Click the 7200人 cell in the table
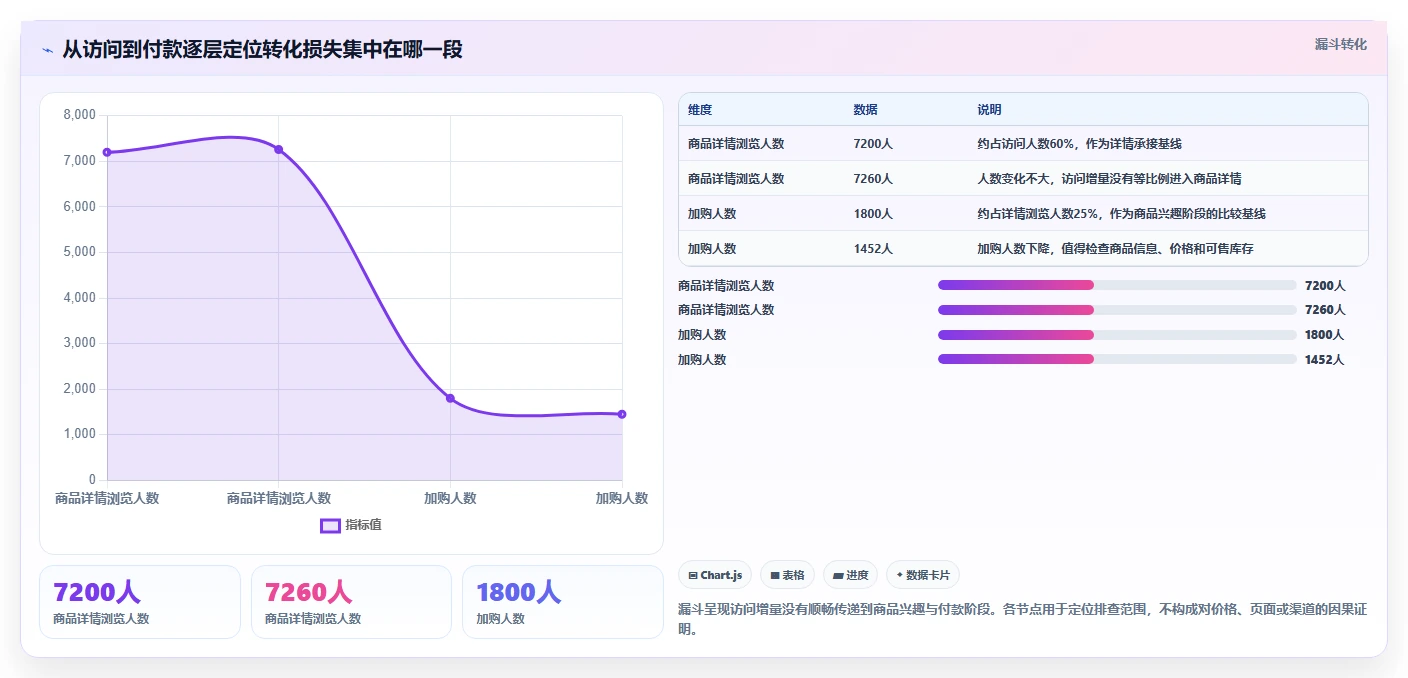This screenshot has height=678, width=1408. pyautogui.click(x=873, y=144)
